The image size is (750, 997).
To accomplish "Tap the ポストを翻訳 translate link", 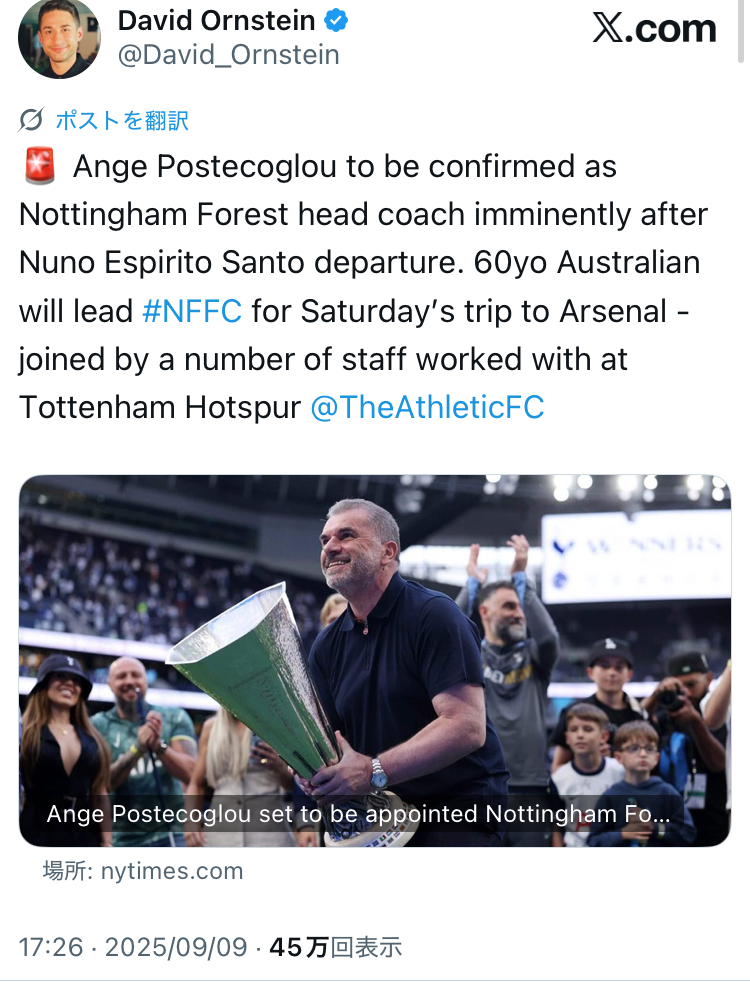I will click(x=122, y=121).
